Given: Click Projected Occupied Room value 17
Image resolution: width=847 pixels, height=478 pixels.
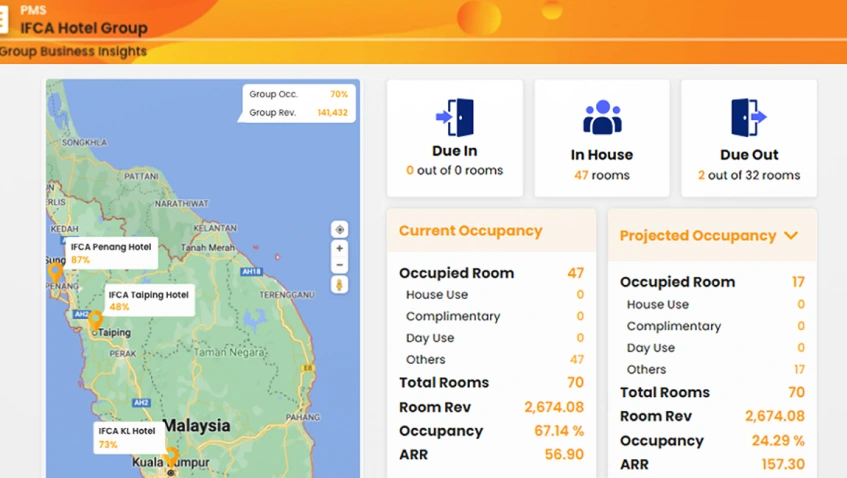Looking at the screenshot, I should point(798,282).
